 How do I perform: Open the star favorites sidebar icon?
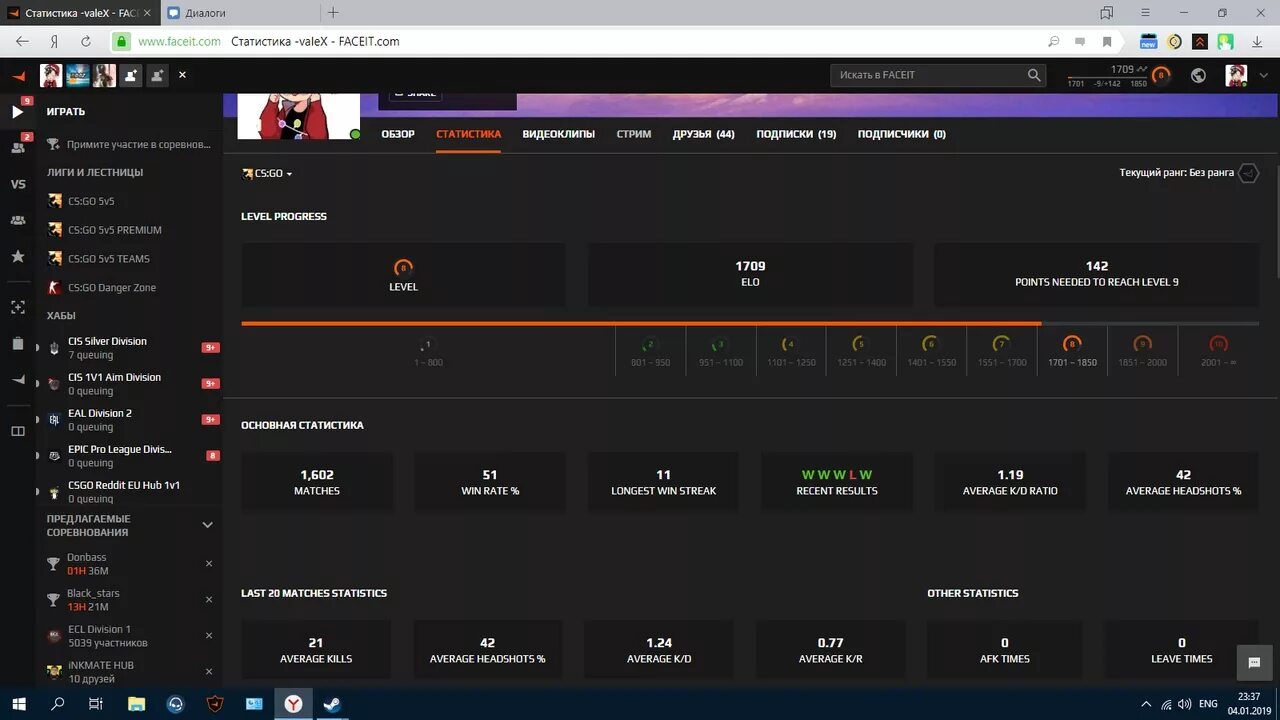click(17, 257)
